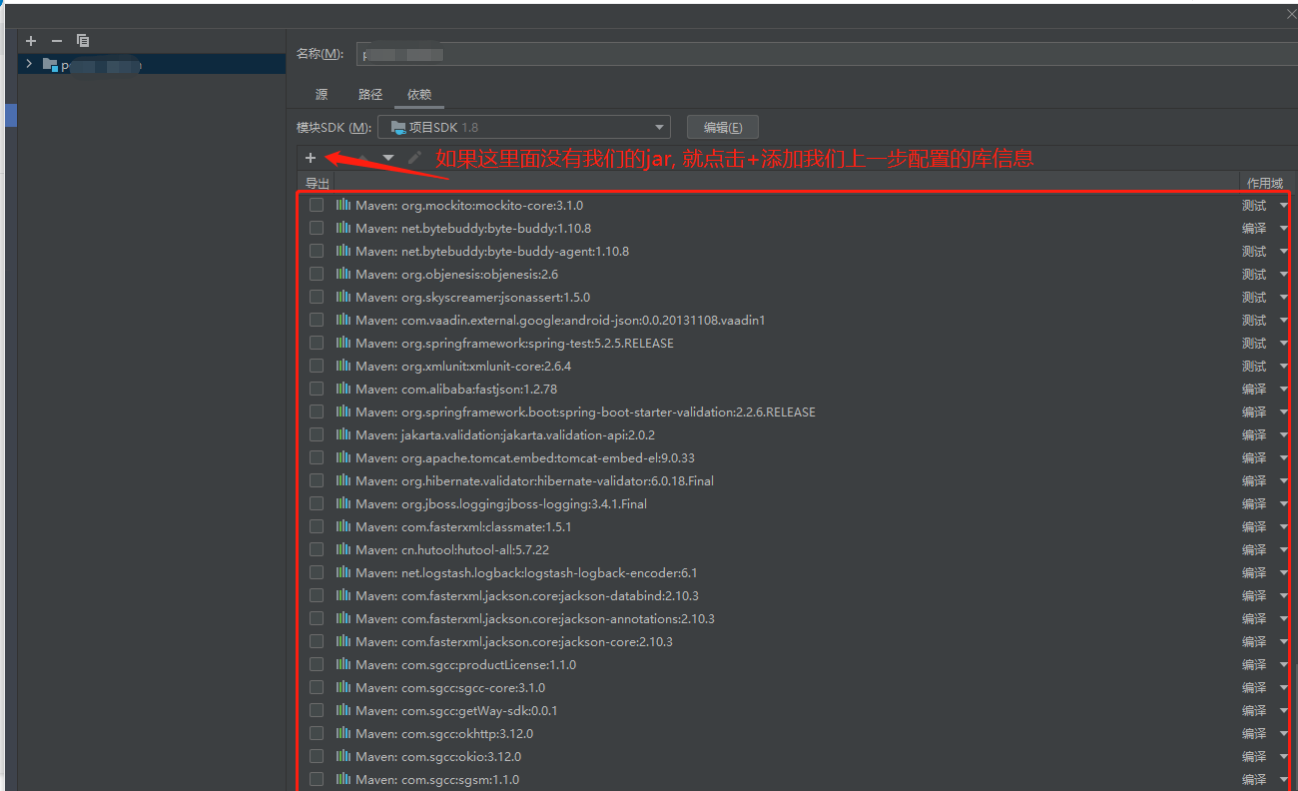Click the pencil edit icon in dependencies toolbar
Viewport: 1298px width, 791px height.
tap(415, 158)
